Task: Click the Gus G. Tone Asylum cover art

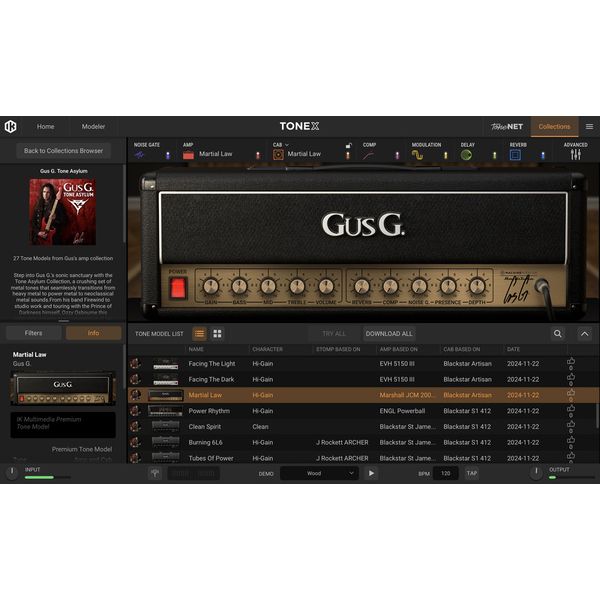Action: [x=63, y=212]
